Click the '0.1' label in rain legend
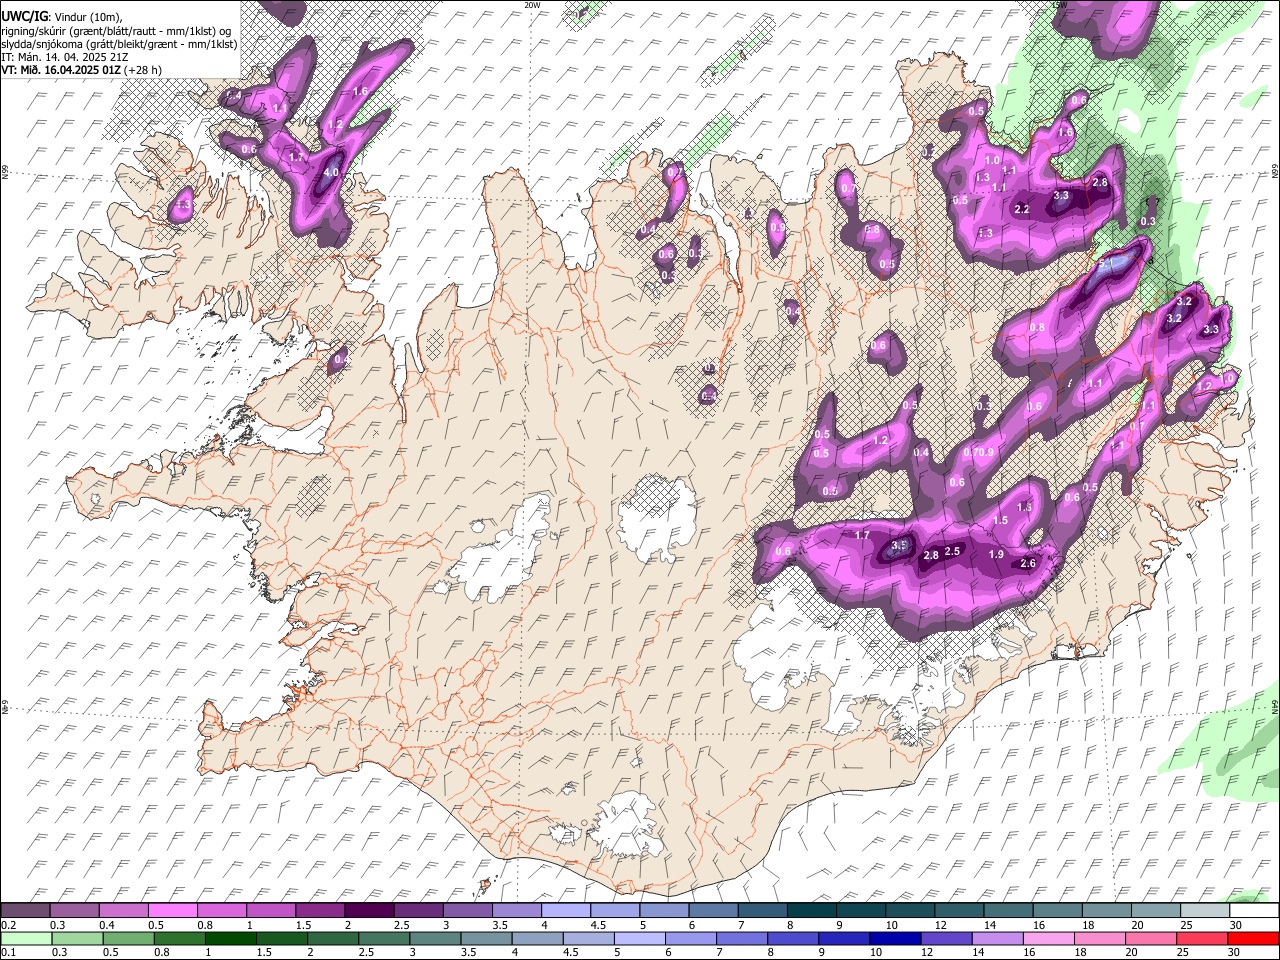Screen dimensions: 1280x960 click(x=8, y=953)
